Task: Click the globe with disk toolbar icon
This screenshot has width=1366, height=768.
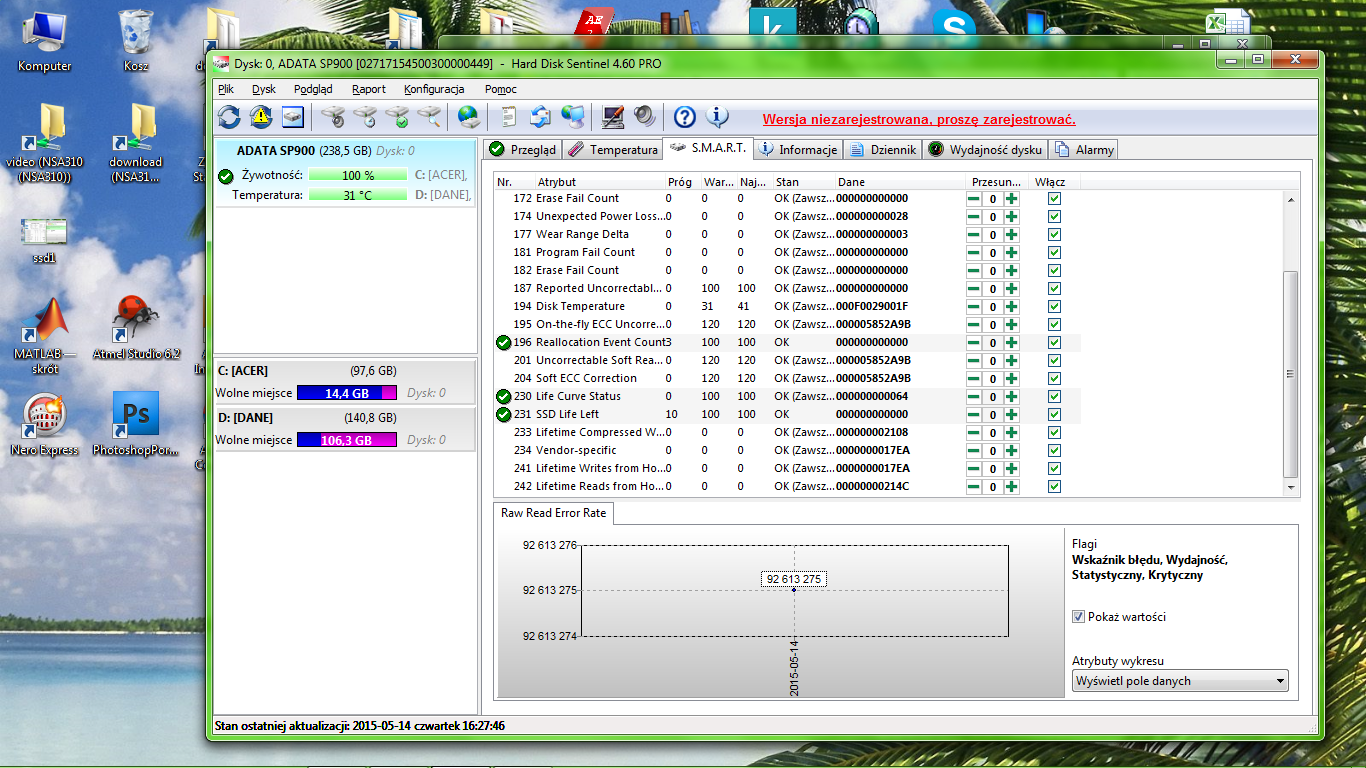Action: pos(468,117)
